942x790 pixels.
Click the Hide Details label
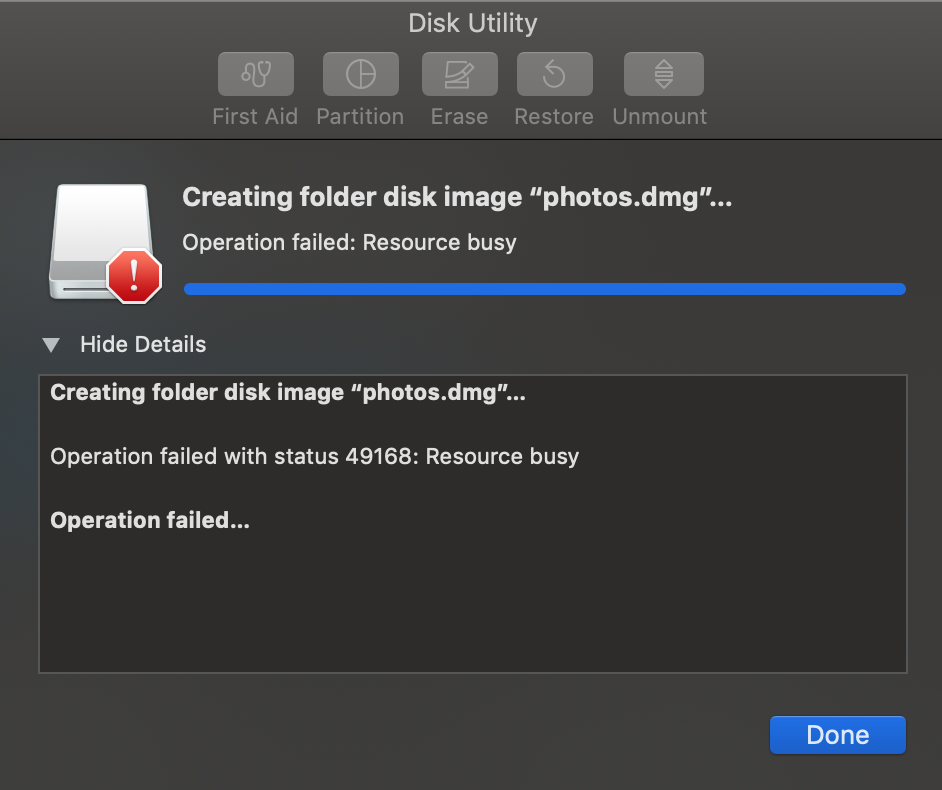click(143, 345)
